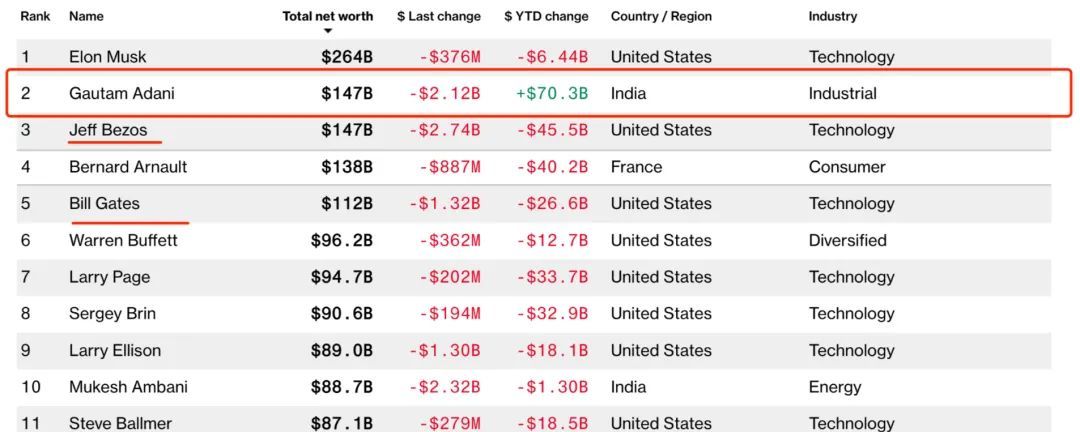
Task: Click Larry Ellison's name
Action: click(115, 350)
